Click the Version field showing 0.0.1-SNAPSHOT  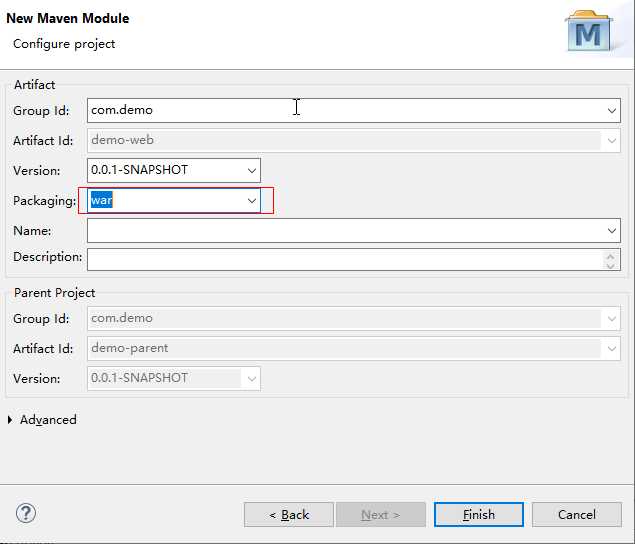pyautogui.click(x=165, y=170)
